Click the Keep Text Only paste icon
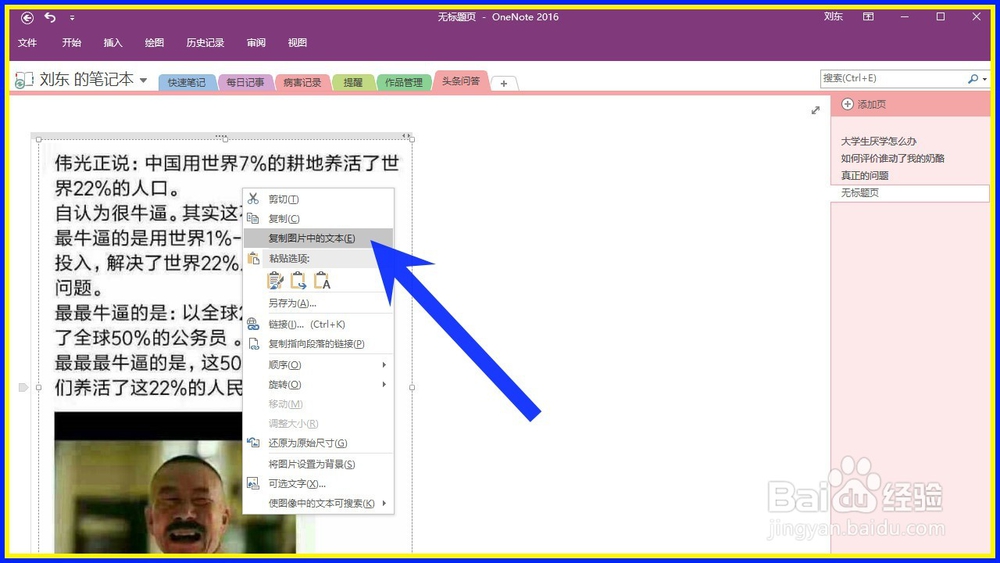This screenshot has height=563, width=1000. (321, 281)
